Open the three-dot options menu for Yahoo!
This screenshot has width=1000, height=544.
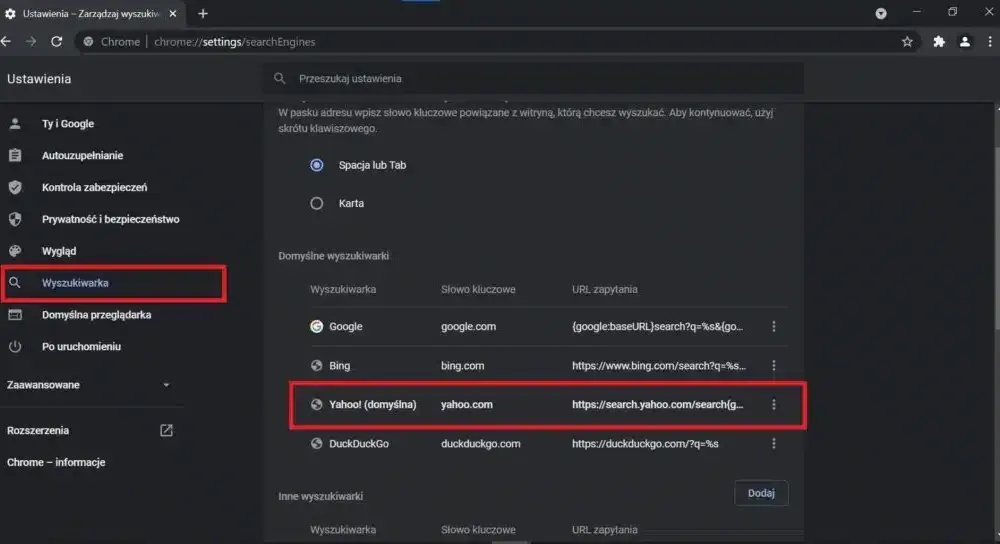(774, 404)
